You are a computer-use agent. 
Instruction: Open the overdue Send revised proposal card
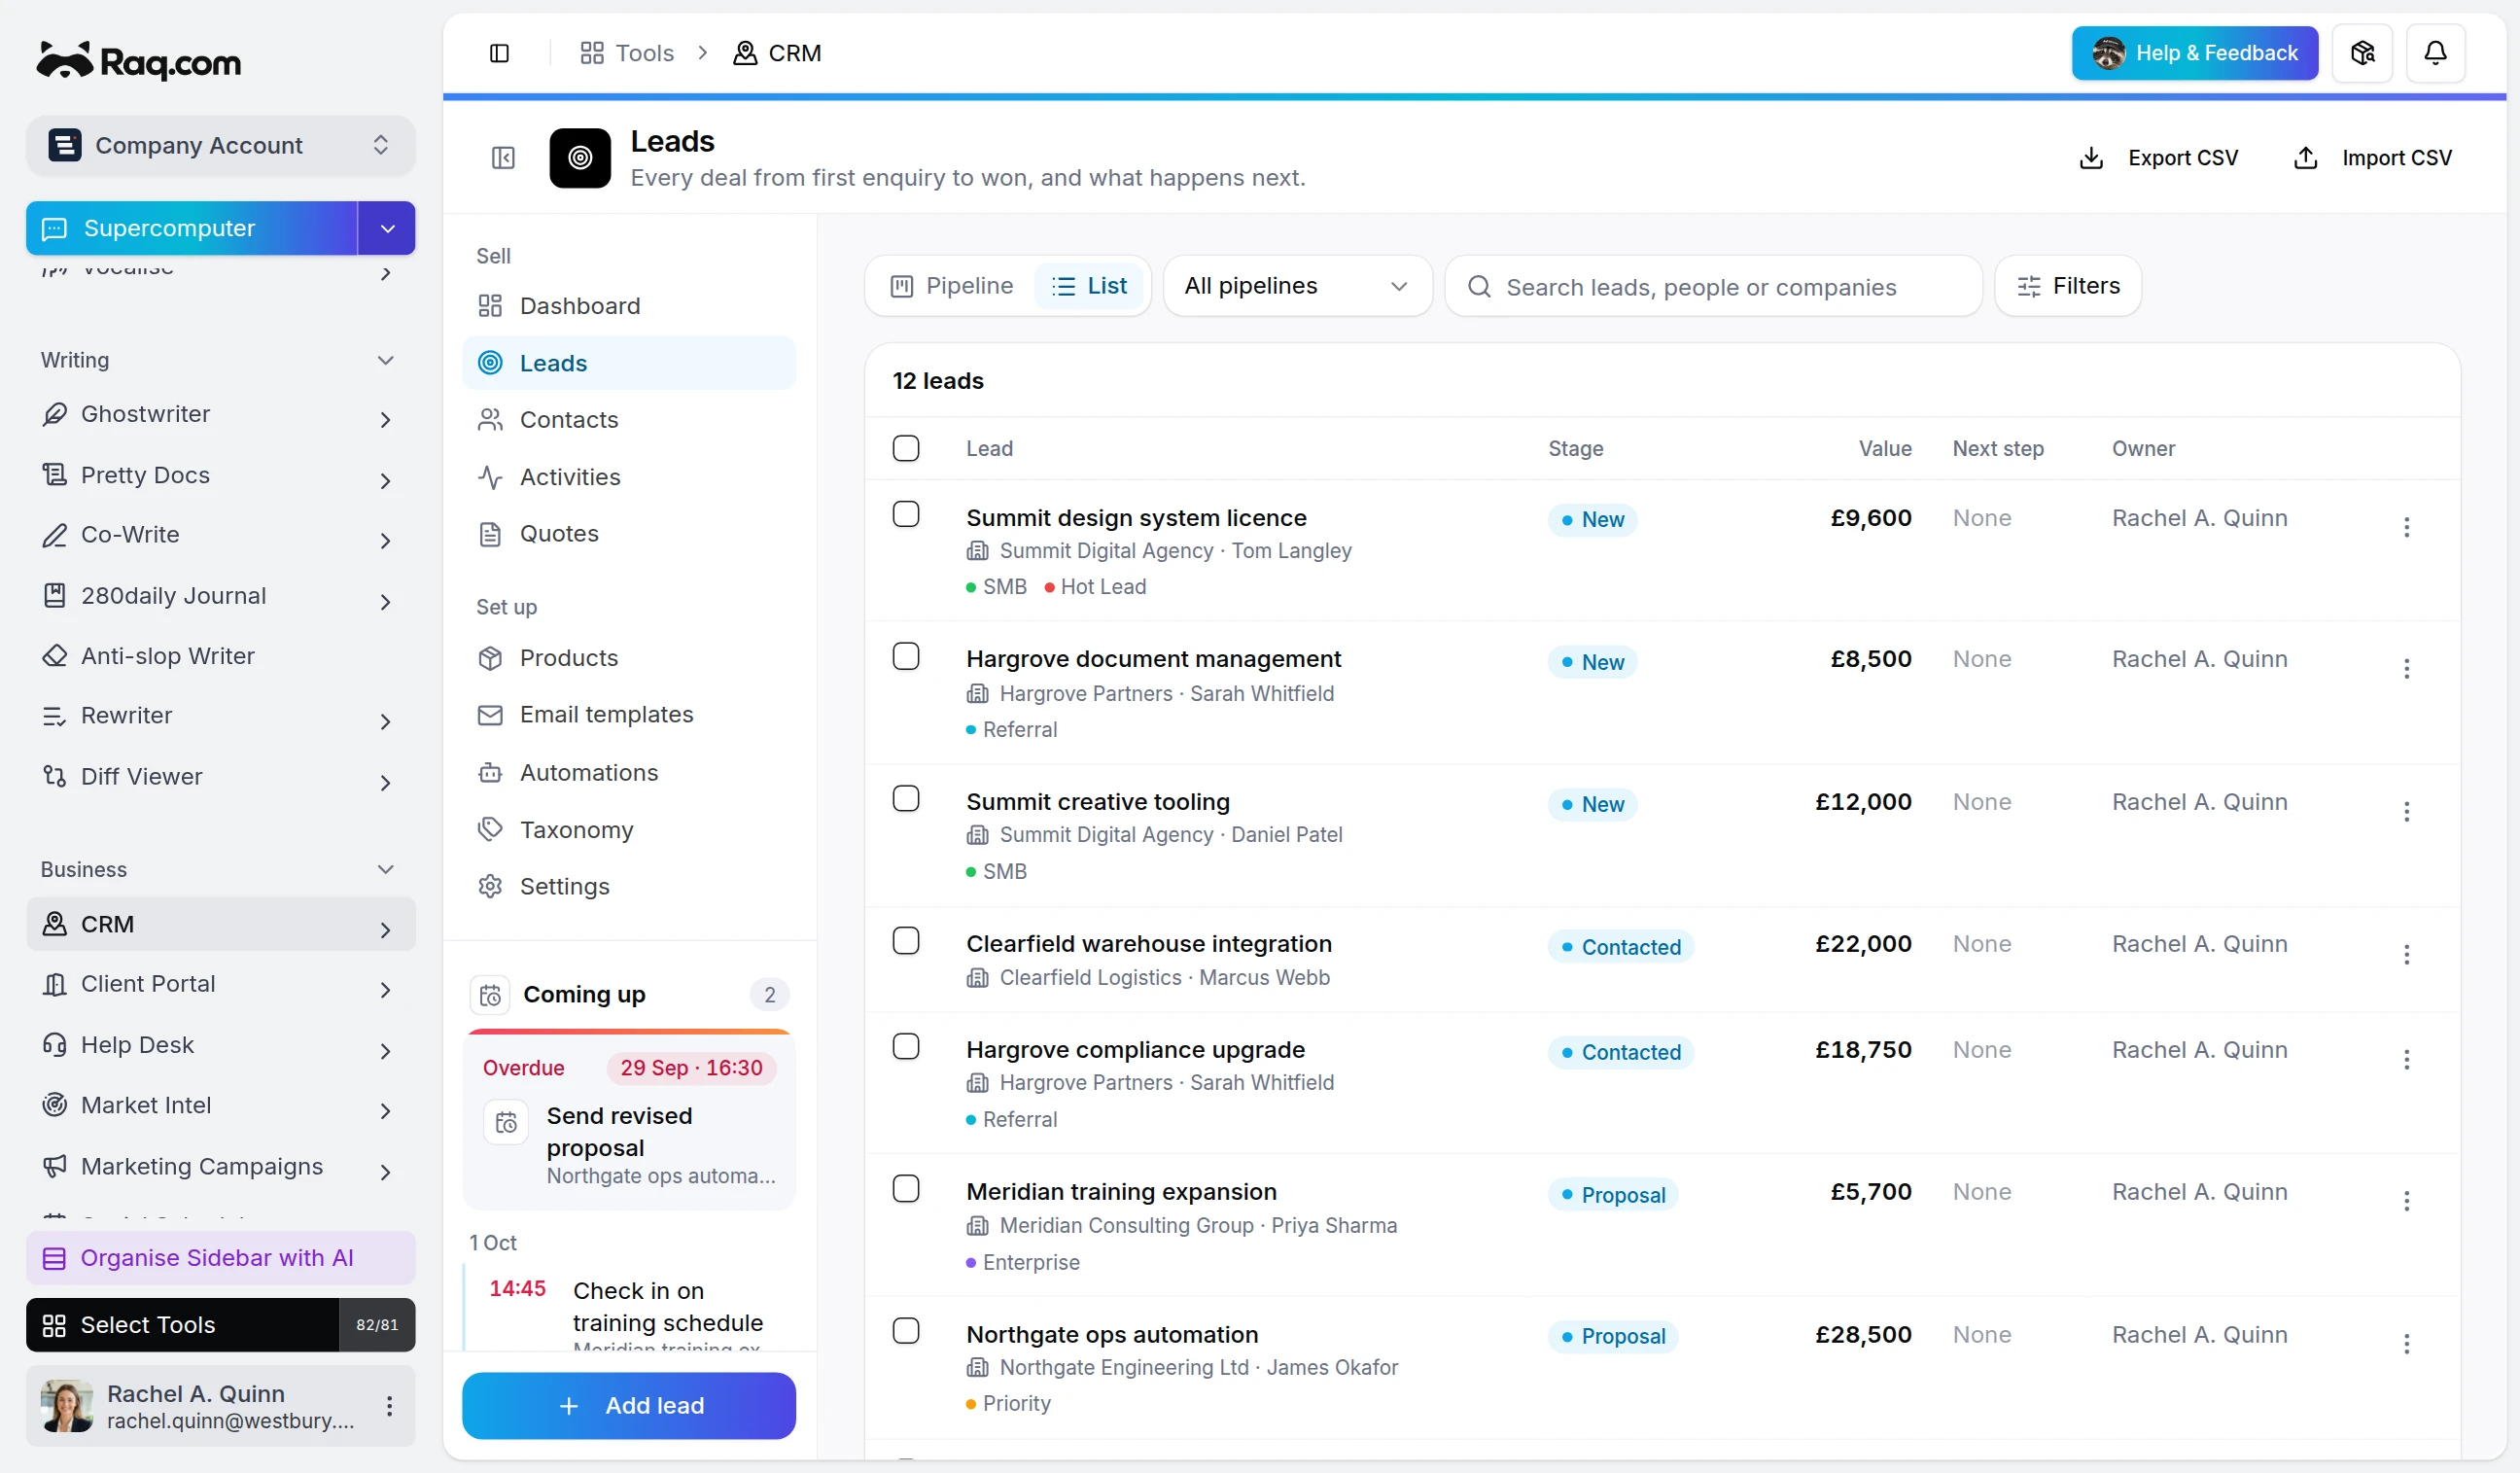[629, 1120]
